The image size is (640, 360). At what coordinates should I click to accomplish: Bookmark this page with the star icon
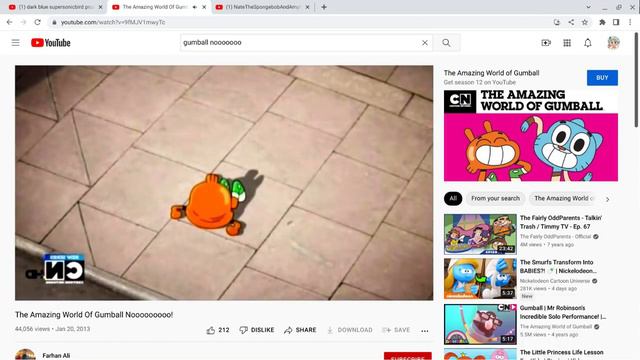585,22
